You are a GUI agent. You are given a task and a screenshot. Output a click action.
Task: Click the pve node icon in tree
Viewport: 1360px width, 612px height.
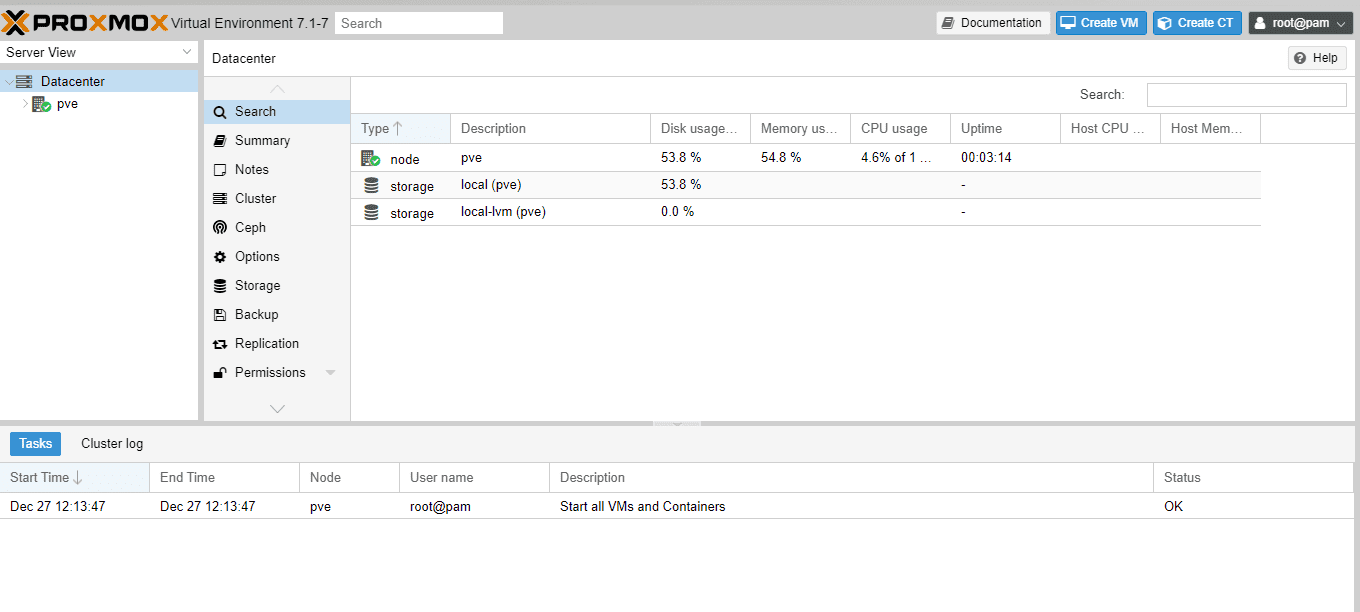41,104
